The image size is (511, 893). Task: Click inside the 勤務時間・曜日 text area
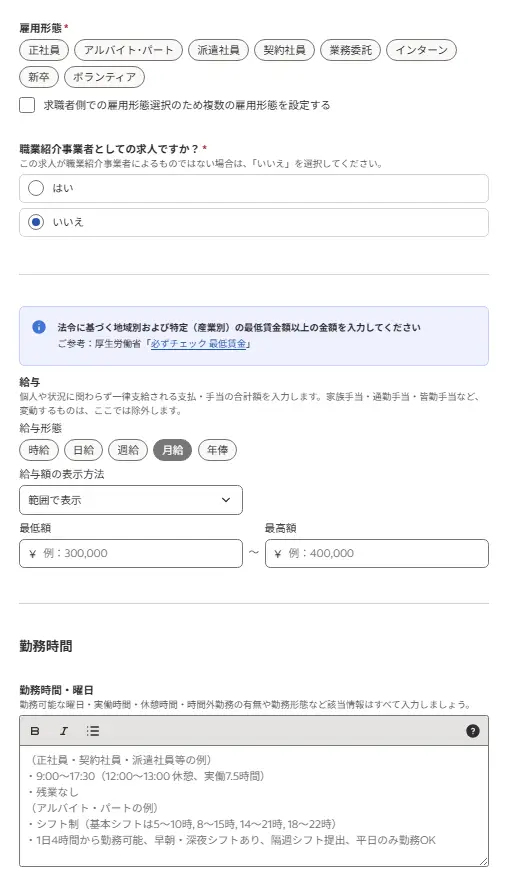[x=254, y=806]
